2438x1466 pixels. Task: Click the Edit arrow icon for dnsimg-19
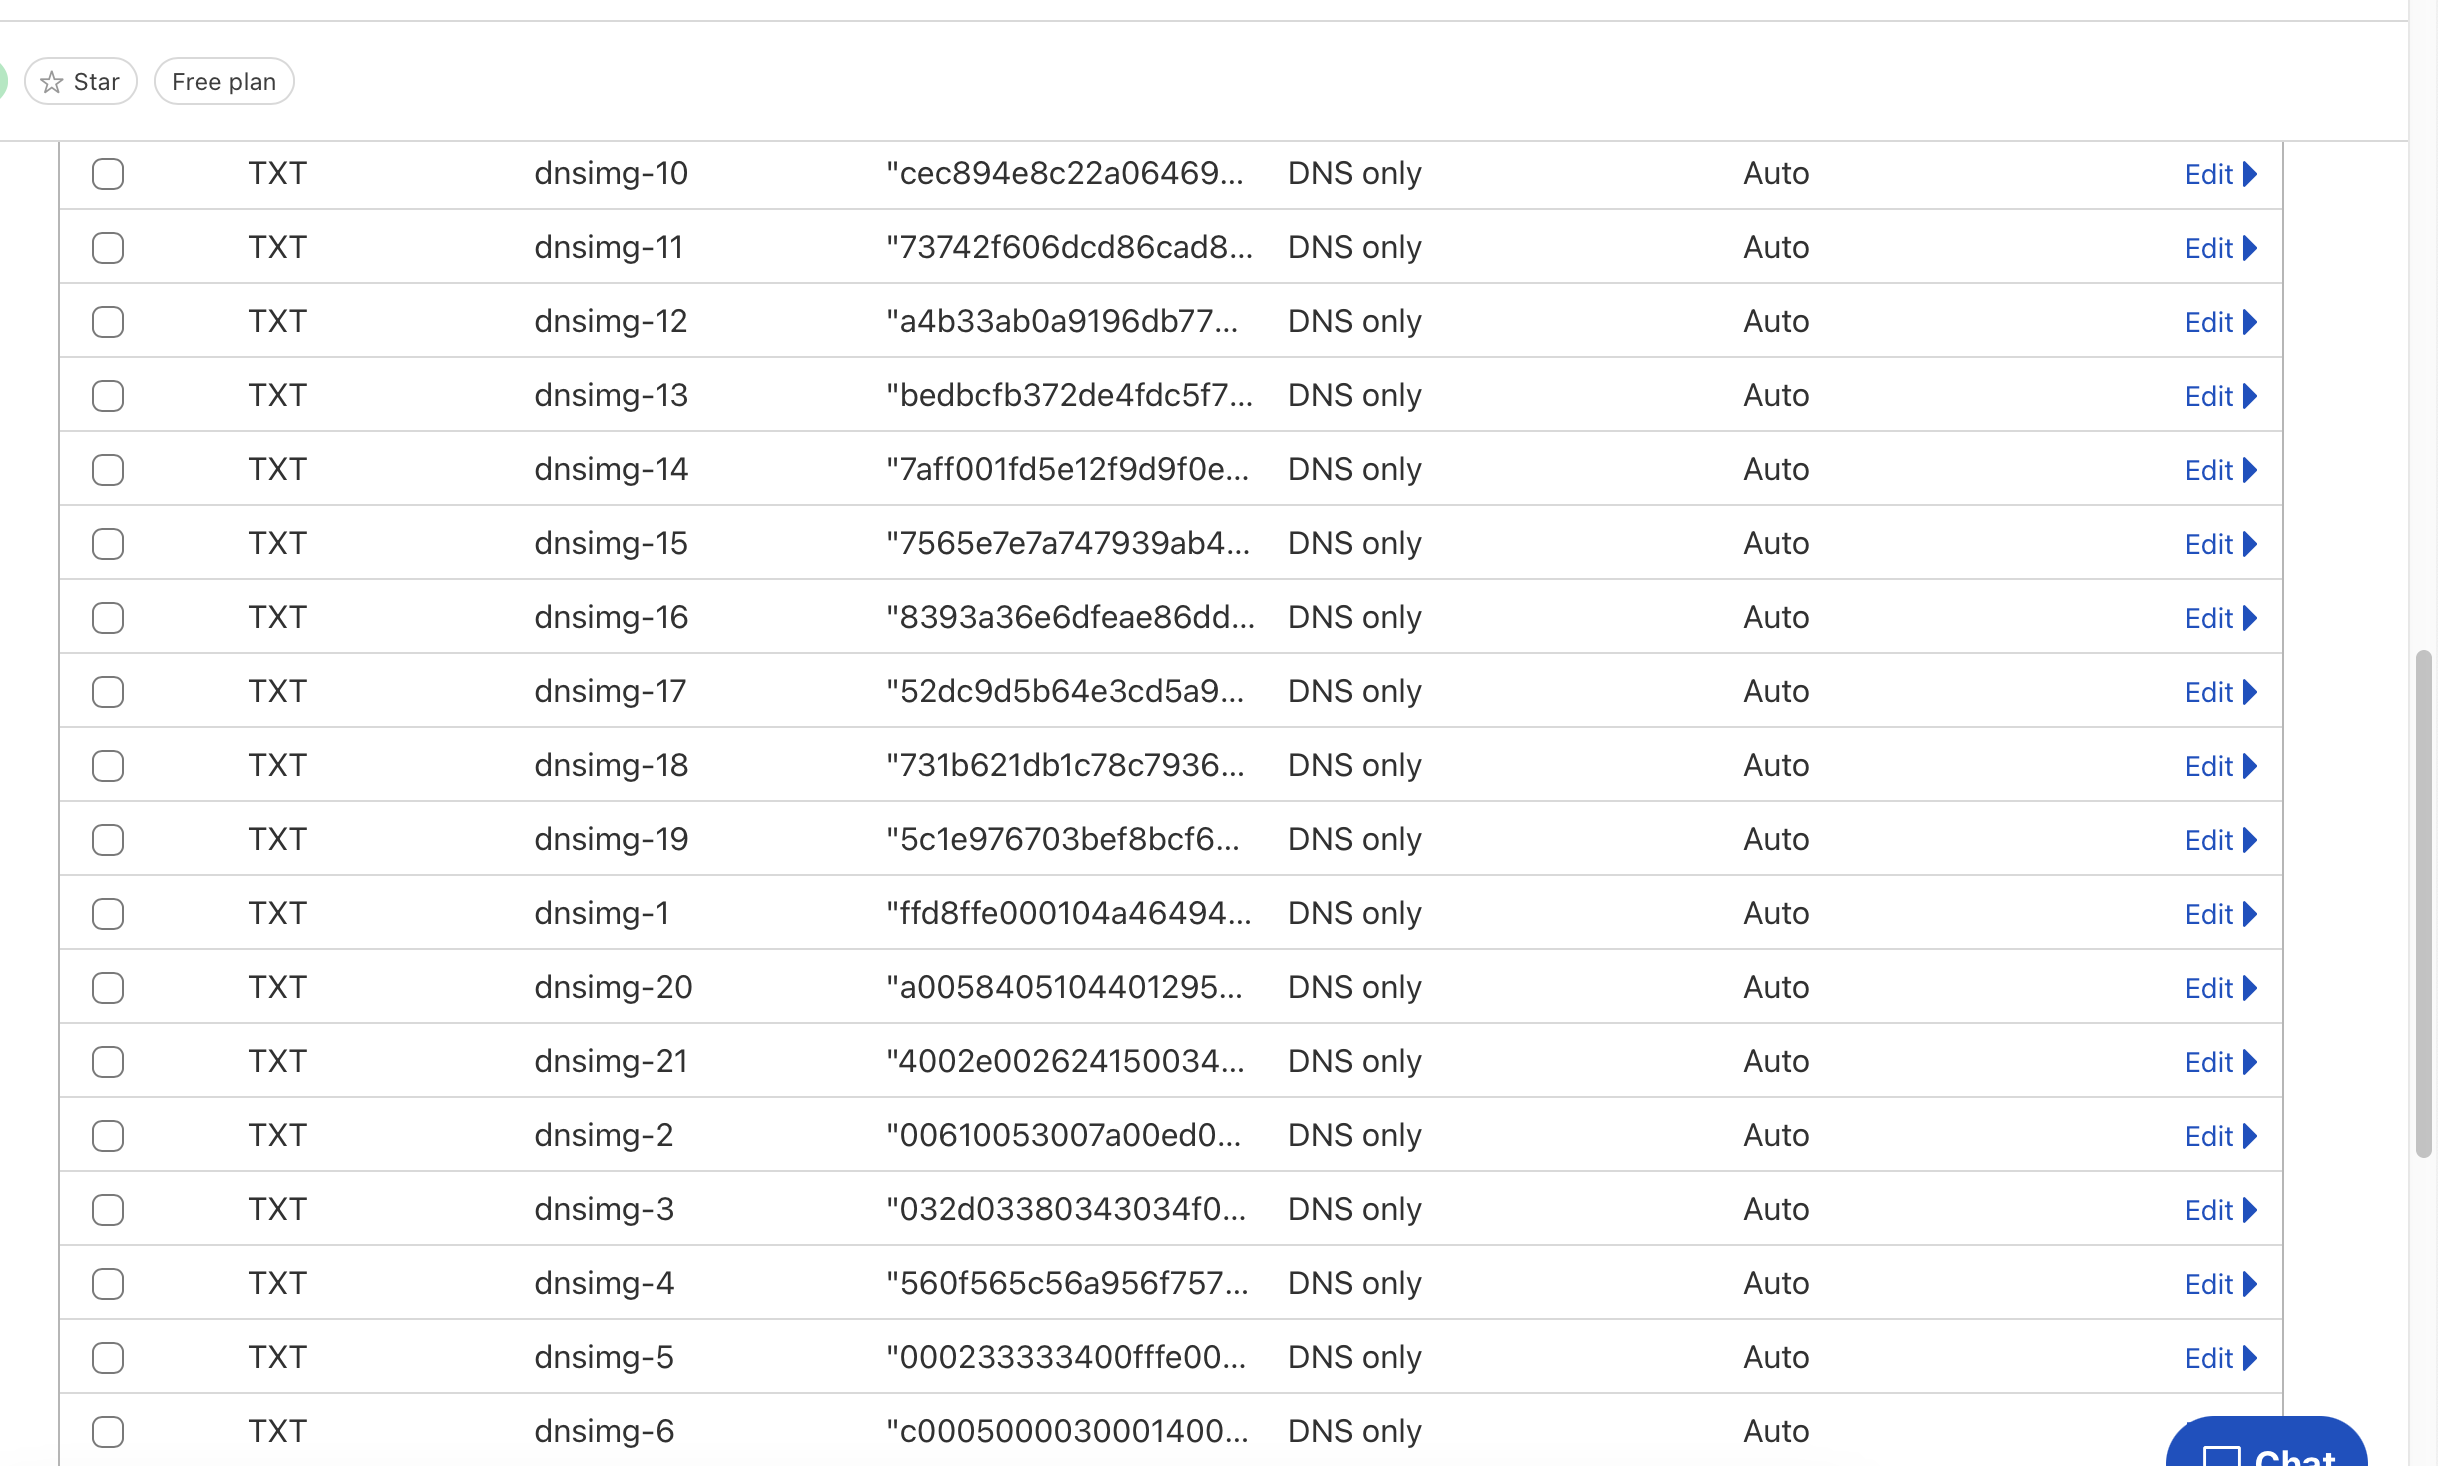pyautogui.click(x=2250, y=840)
